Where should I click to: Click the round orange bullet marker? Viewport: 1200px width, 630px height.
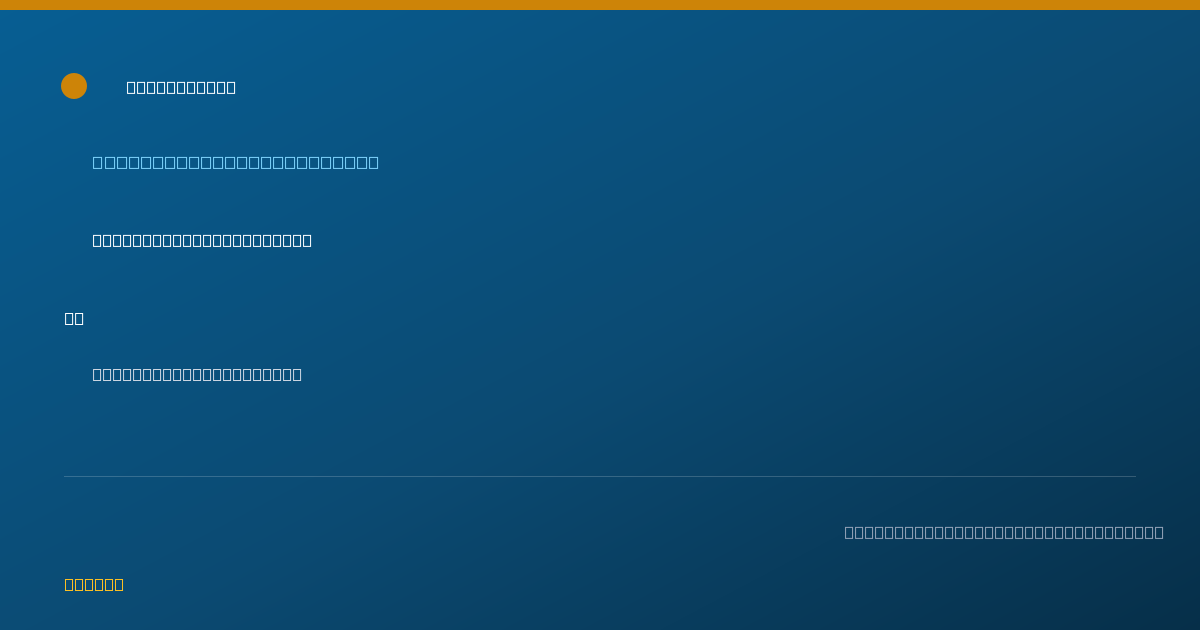(74, 86)
